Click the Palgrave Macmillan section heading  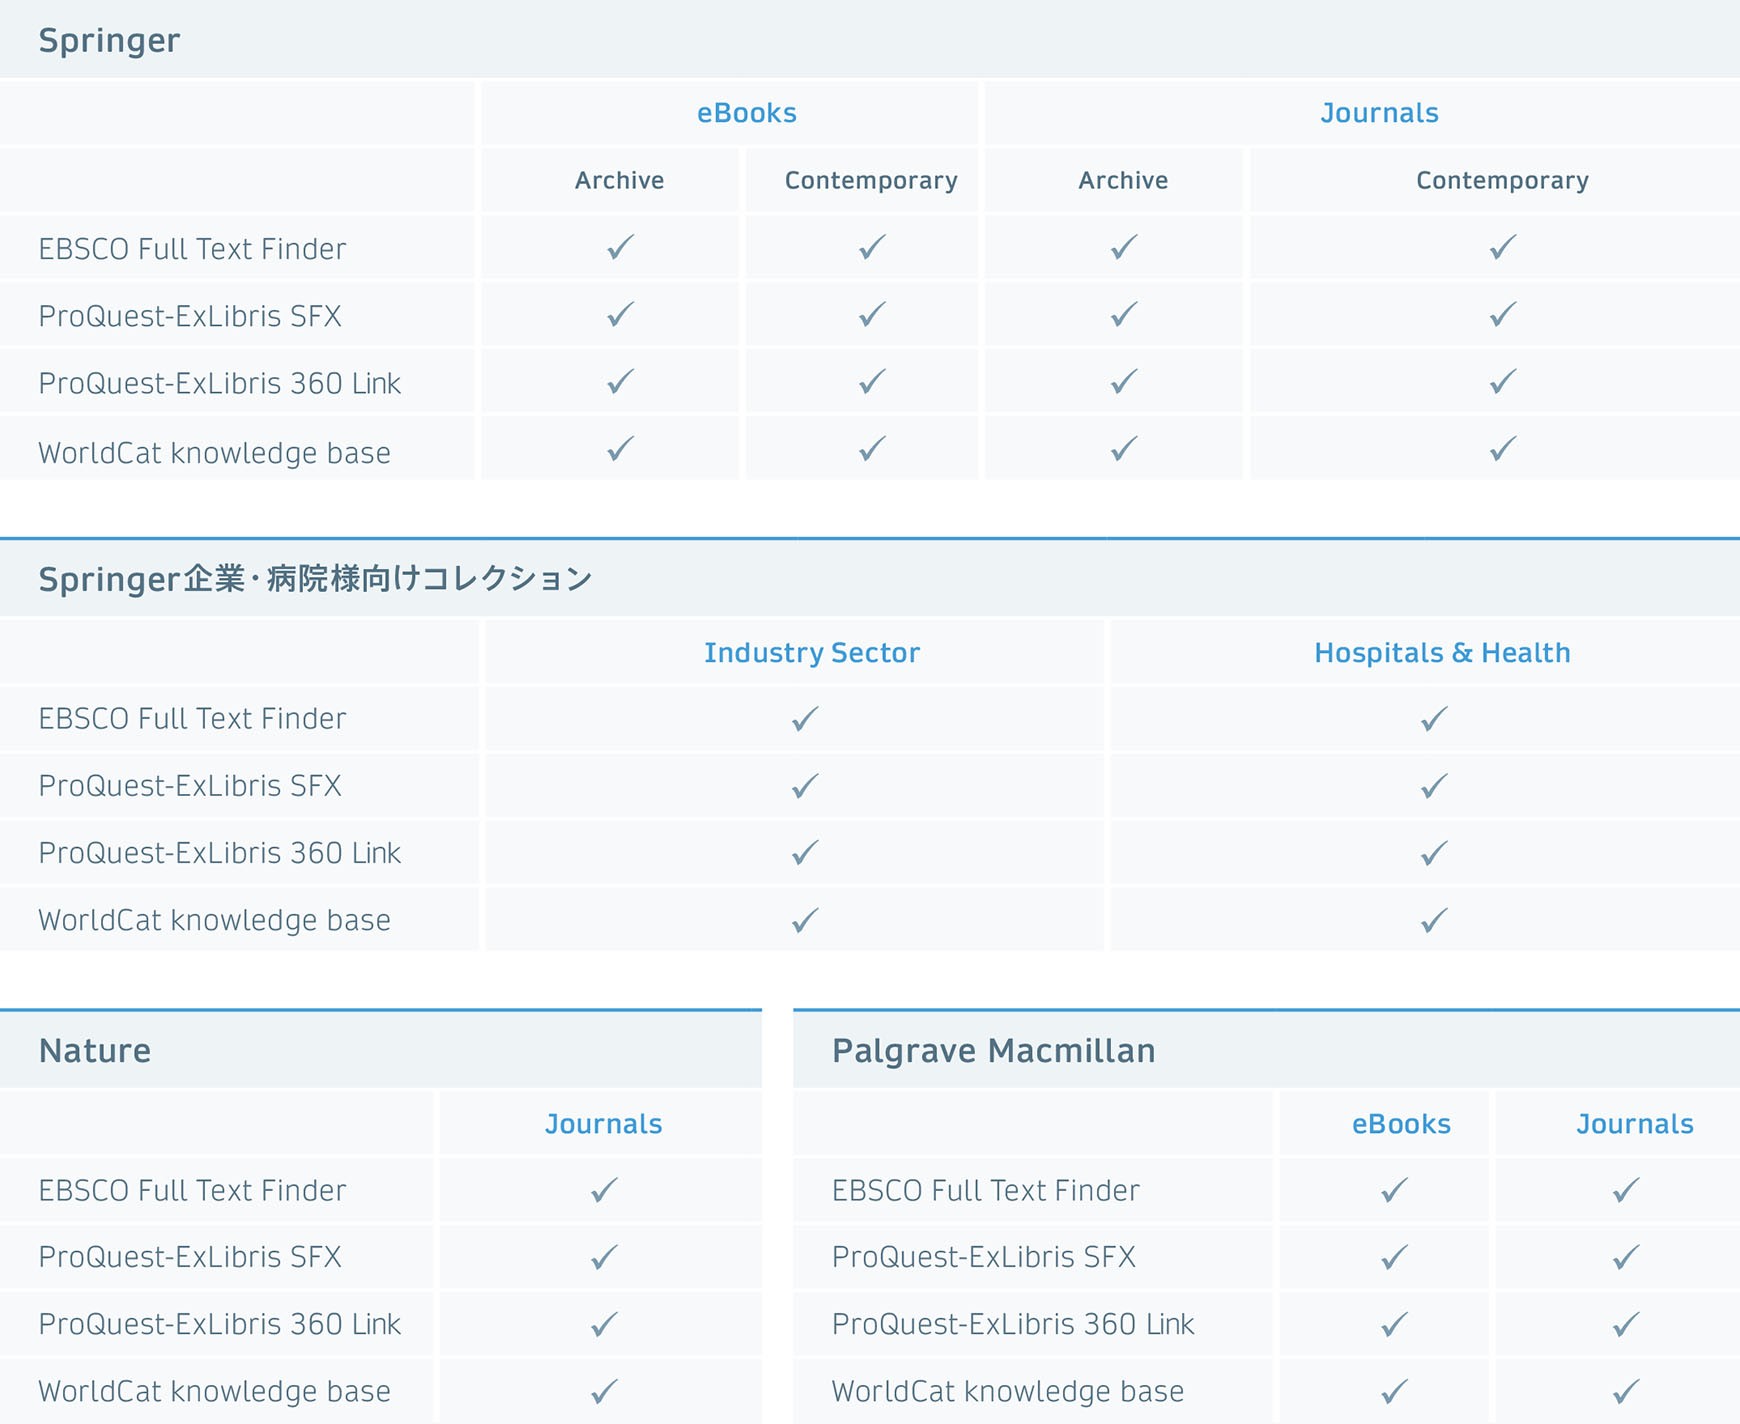[x=993, y=1051]
